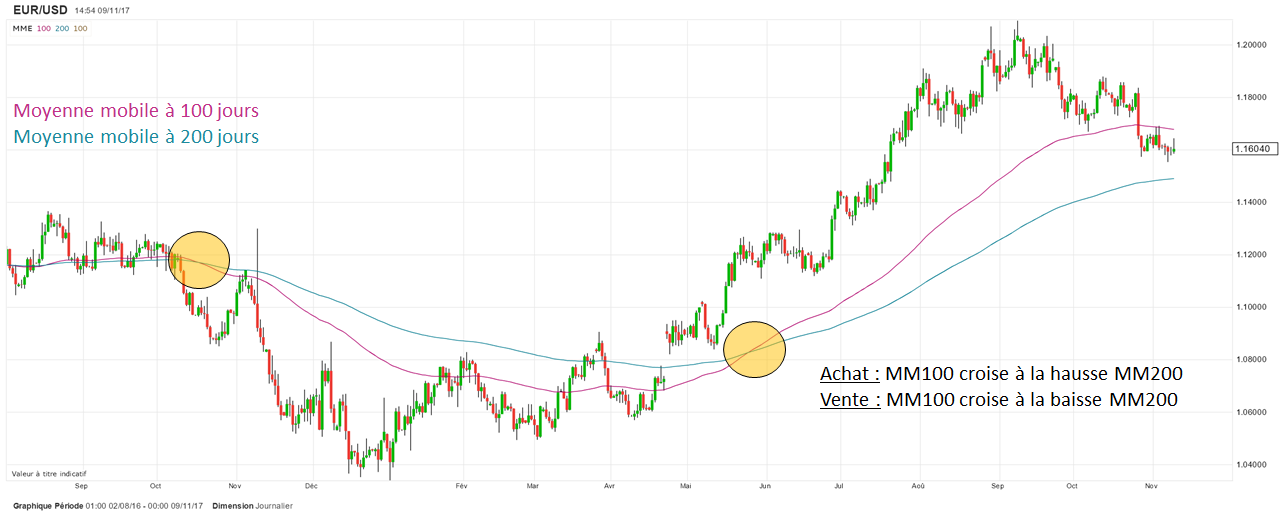The image size is (1284, 514).
Task: Click the Journalier dimension value
Action: coord(274,506)
